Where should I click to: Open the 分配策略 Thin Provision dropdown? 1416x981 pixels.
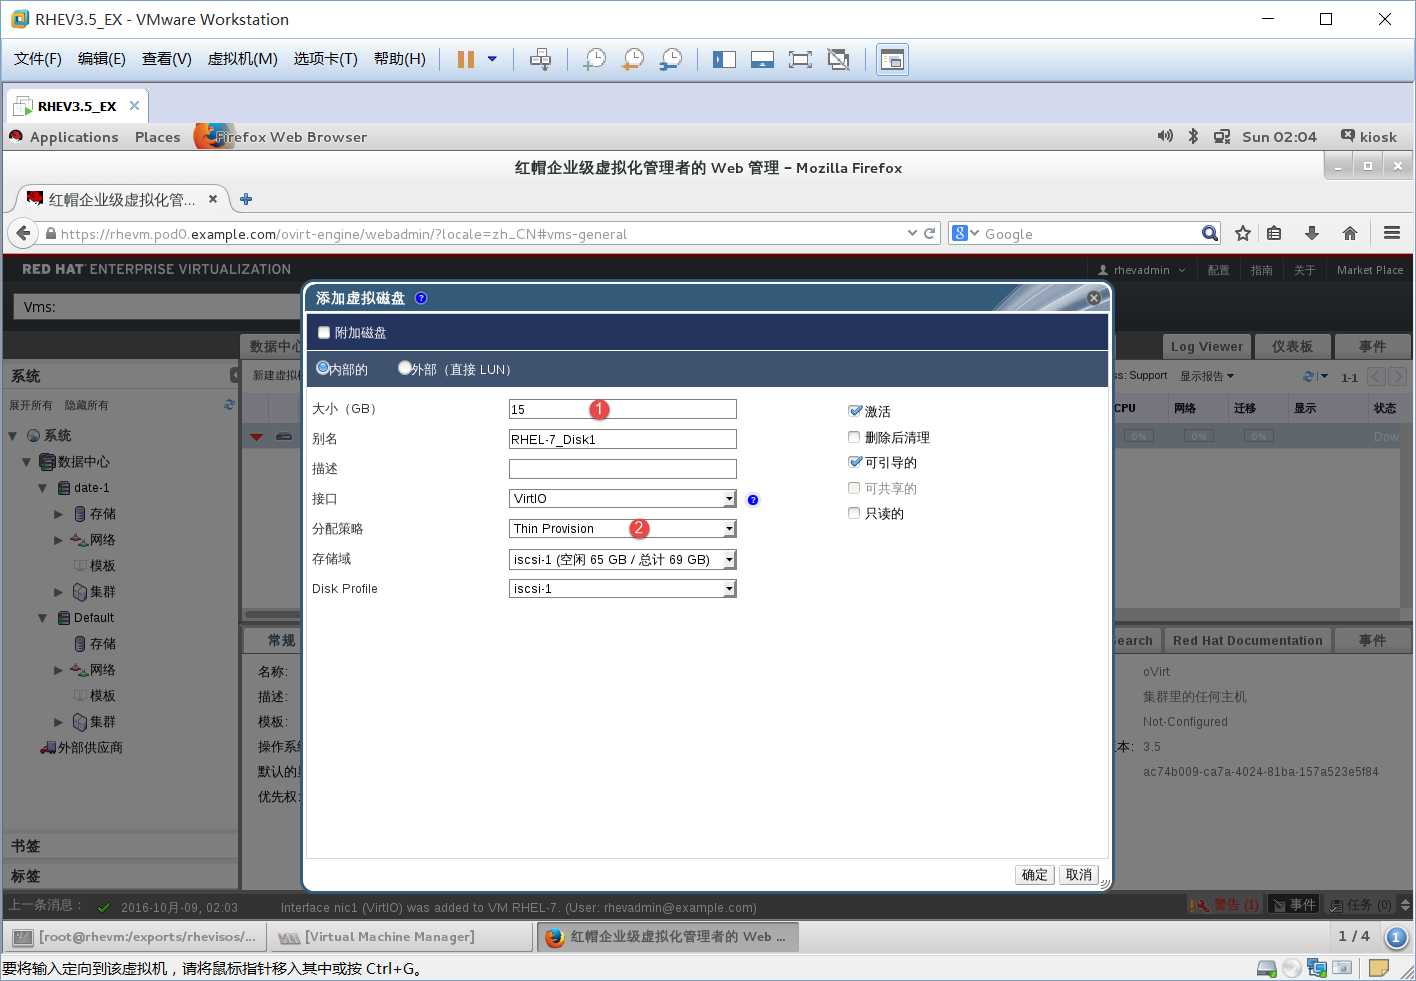click(622, 529)
